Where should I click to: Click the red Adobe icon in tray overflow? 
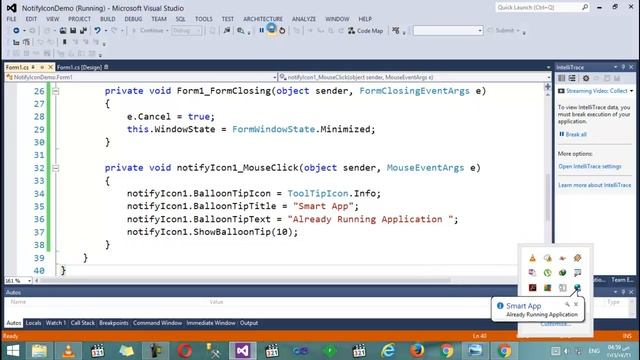tap(532, 288)
